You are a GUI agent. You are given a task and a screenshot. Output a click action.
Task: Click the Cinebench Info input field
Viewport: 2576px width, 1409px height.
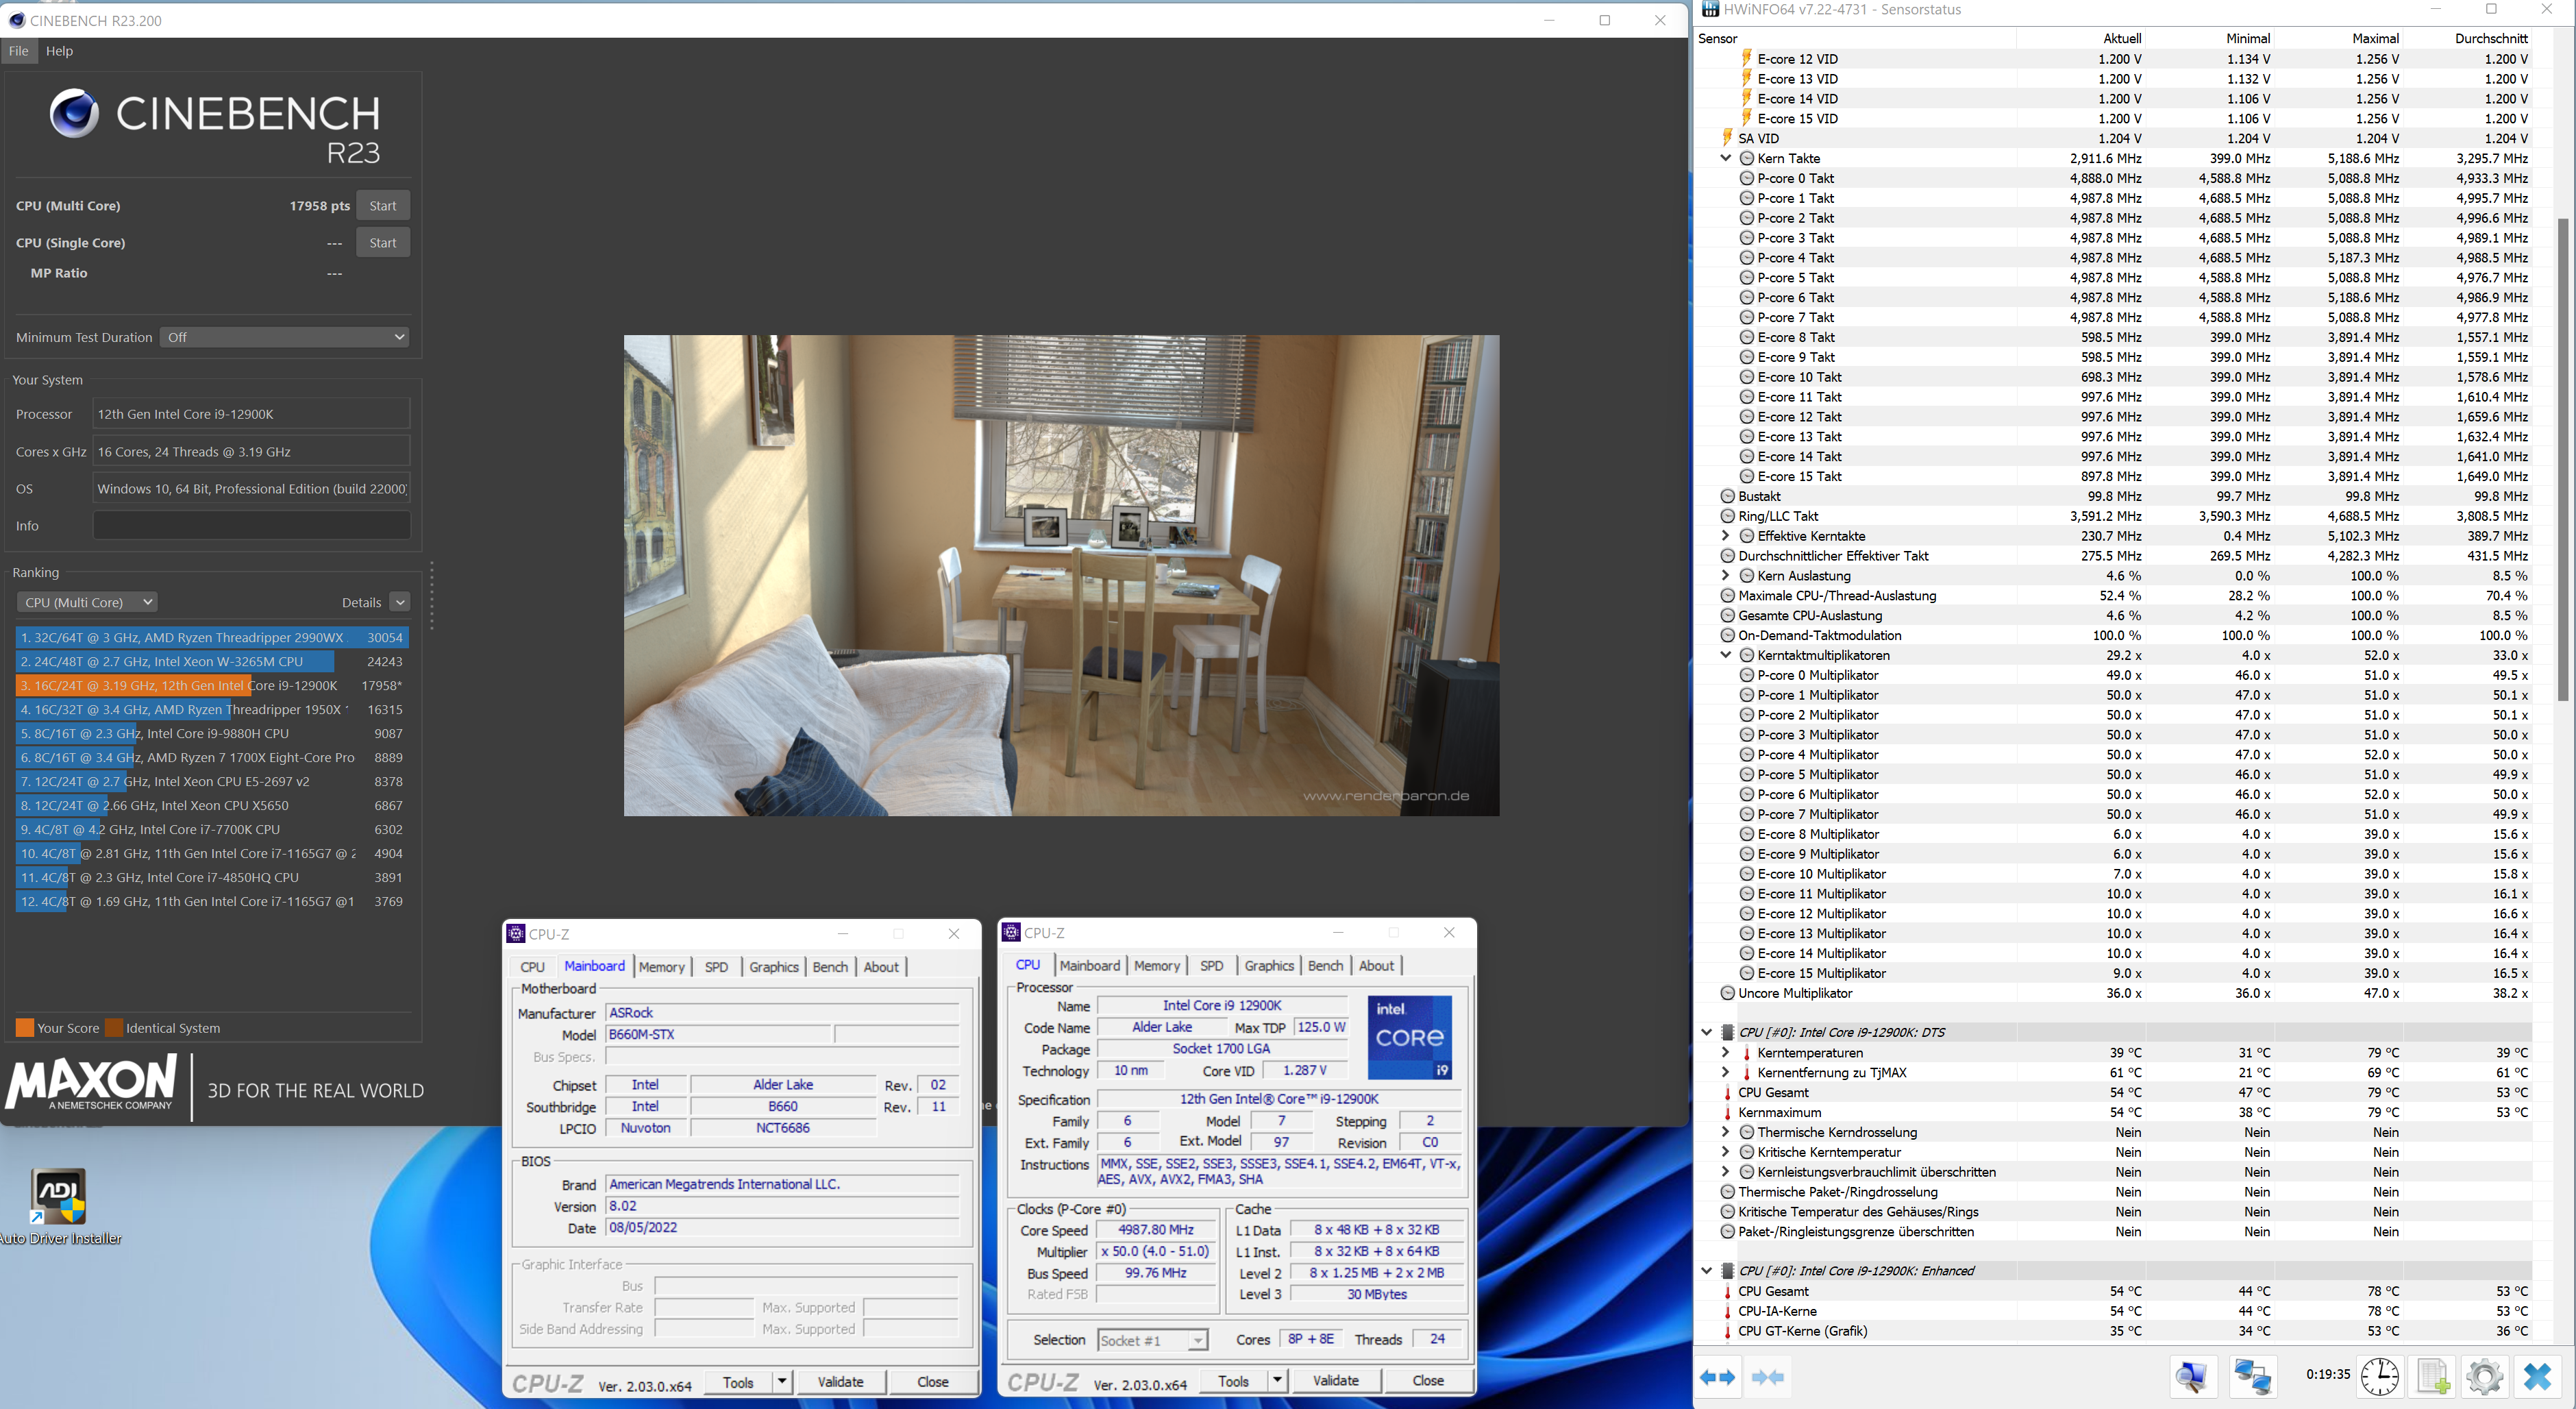251,526
